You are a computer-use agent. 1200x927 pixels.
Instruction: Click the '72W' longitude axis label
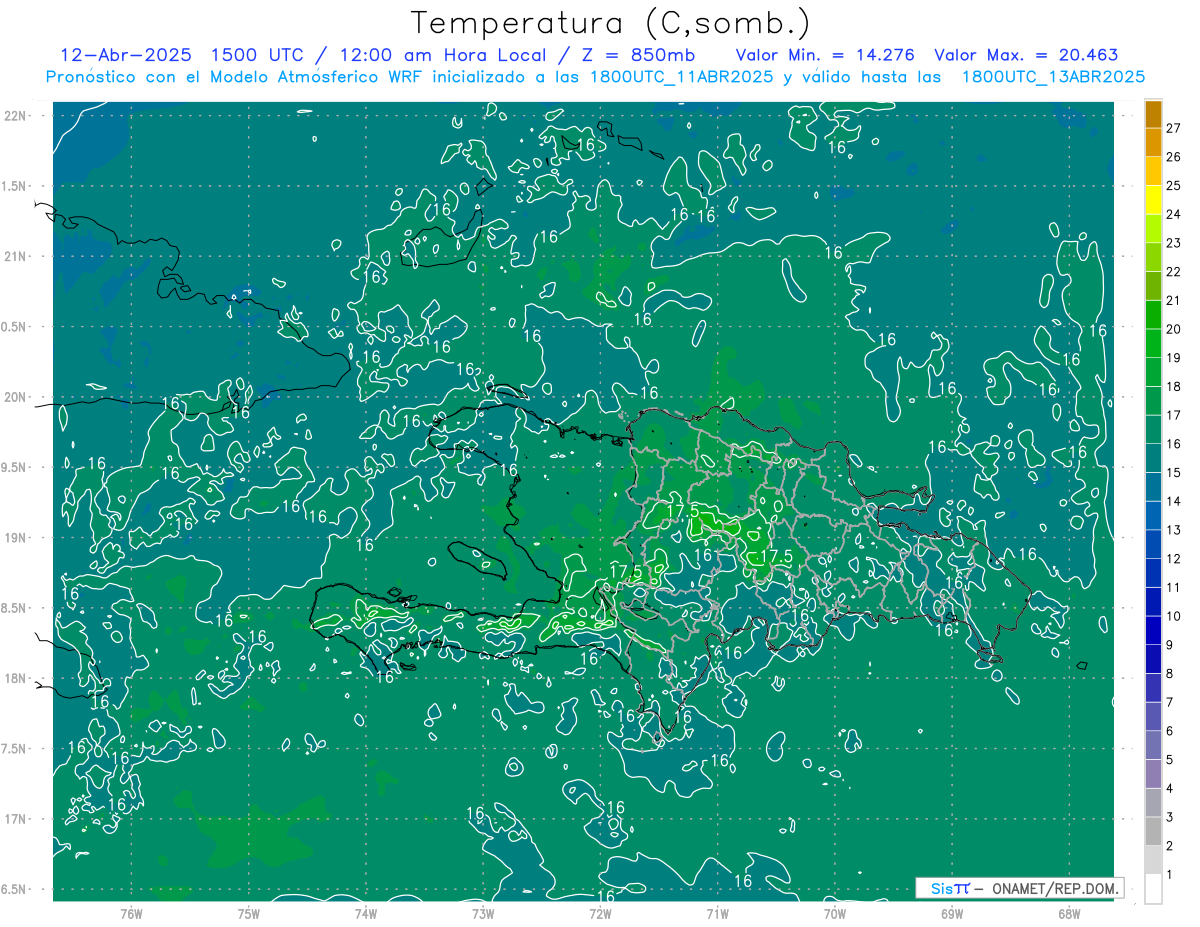click(600, 913)
